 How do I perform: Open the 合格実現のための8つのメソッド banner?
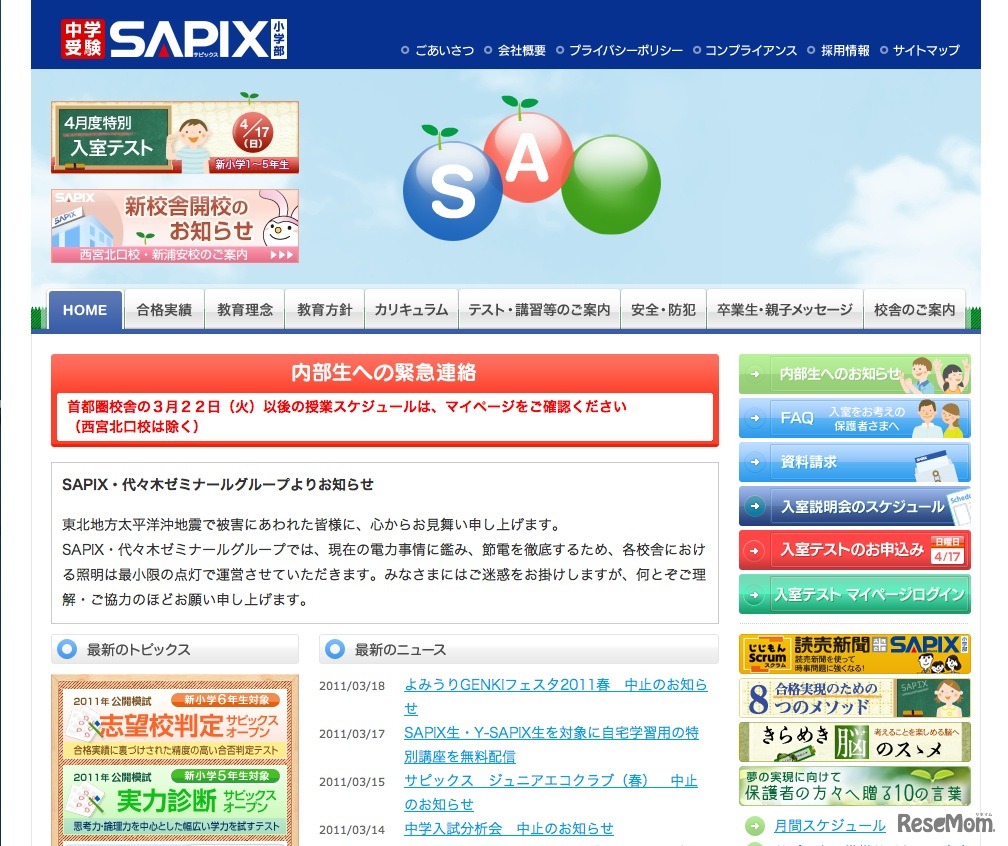coord(854,698)
